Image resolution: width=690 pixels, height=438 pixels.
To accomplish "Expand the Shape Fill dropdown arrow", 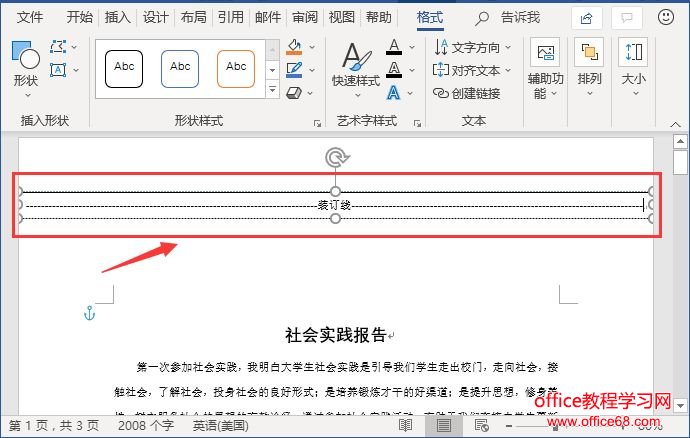I will (312, 47).
